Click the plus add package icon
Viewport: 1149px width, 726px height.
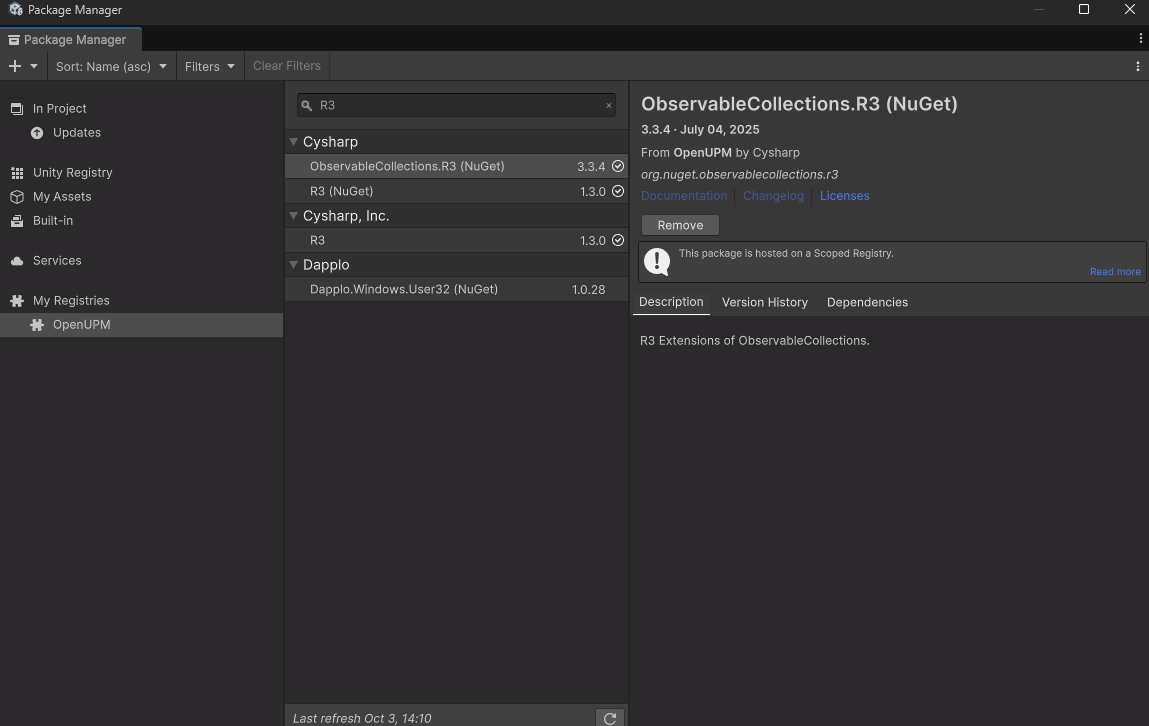(15, 66)
